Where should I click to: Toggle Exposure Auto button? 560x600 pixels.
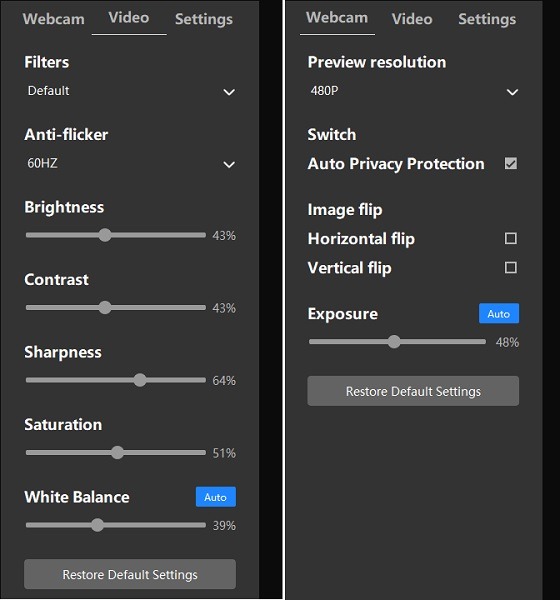[x=499, y=313]
